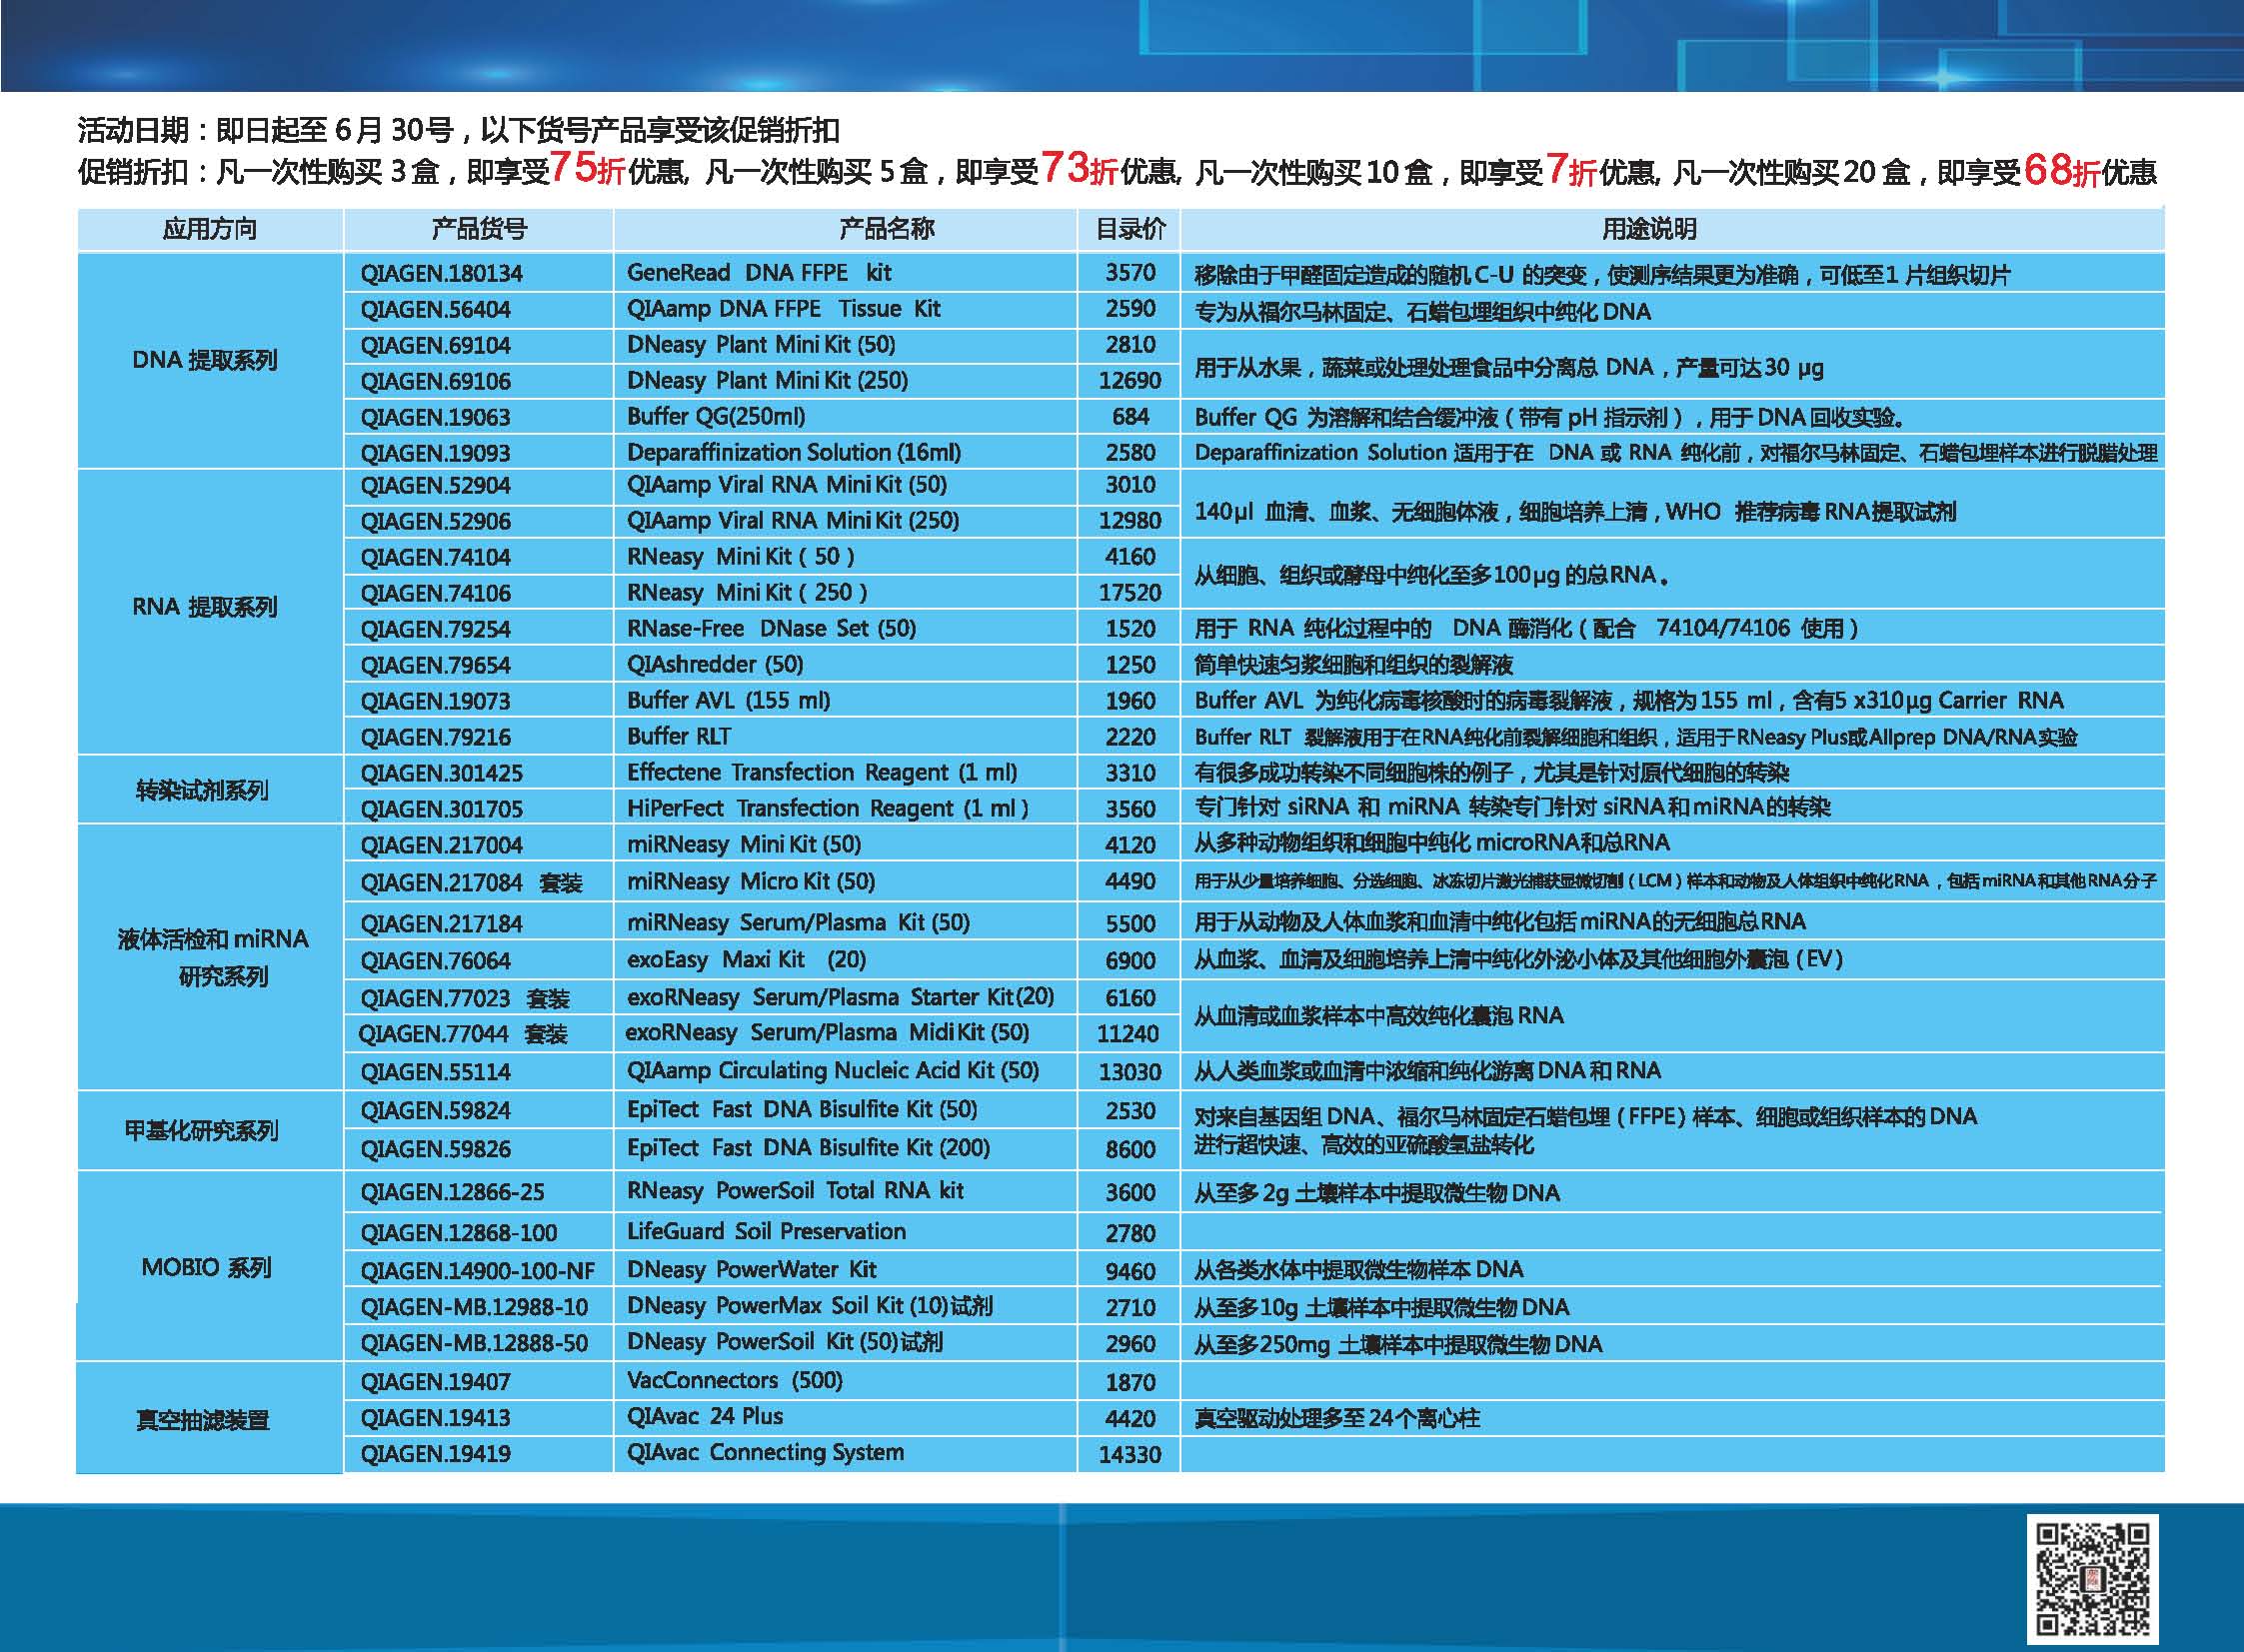Select the 产品名称 column header
Screen dimensions: 2244x1652
tap(846, 229)
